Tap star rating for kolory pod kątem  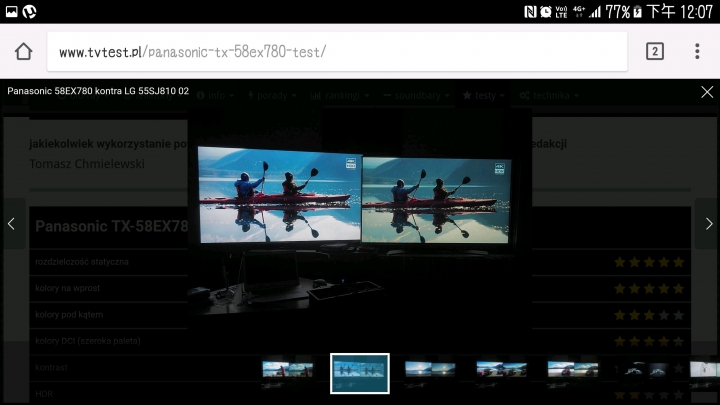649,315
